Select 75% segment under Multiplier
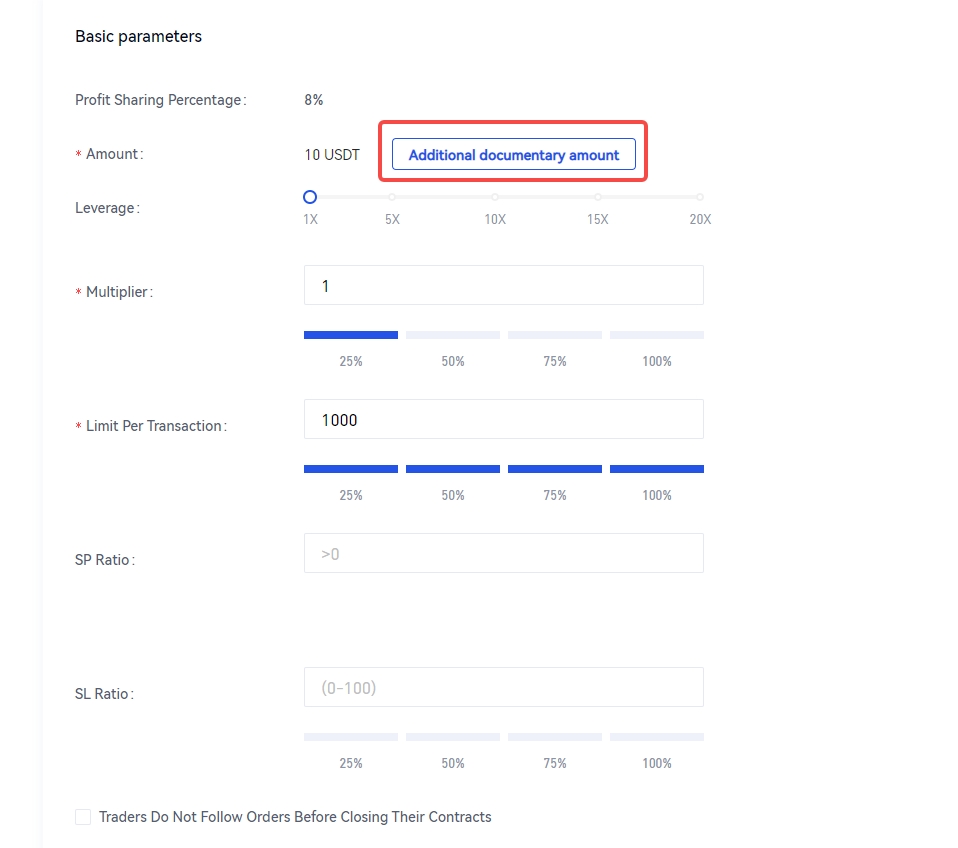The width and height of the screenshot is (958, 848). [555, 335]
